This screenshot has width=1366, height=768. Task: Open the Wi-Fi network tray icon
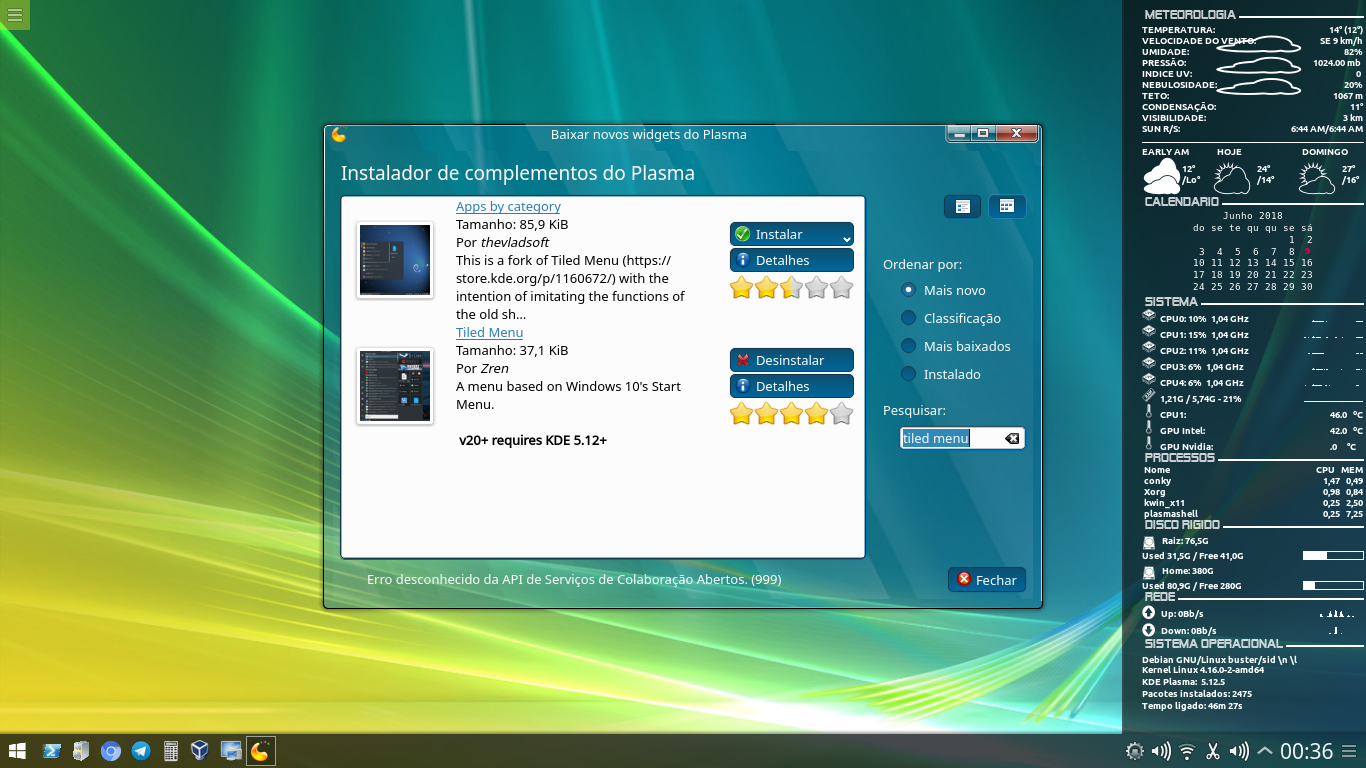click(1187, 751)
